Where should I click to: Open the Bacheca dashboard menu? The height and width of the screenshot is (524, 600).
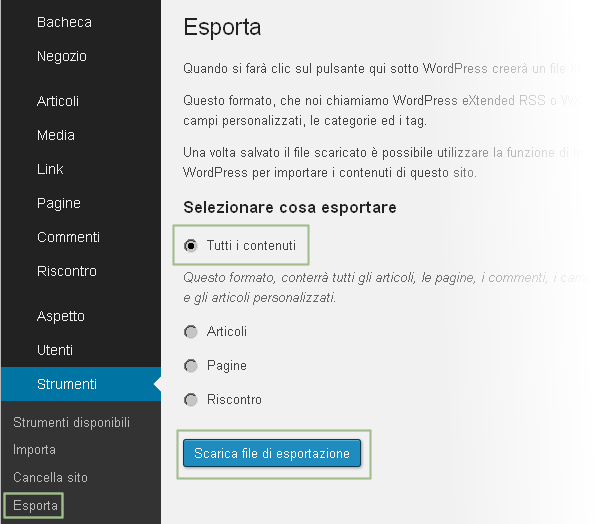64,22
